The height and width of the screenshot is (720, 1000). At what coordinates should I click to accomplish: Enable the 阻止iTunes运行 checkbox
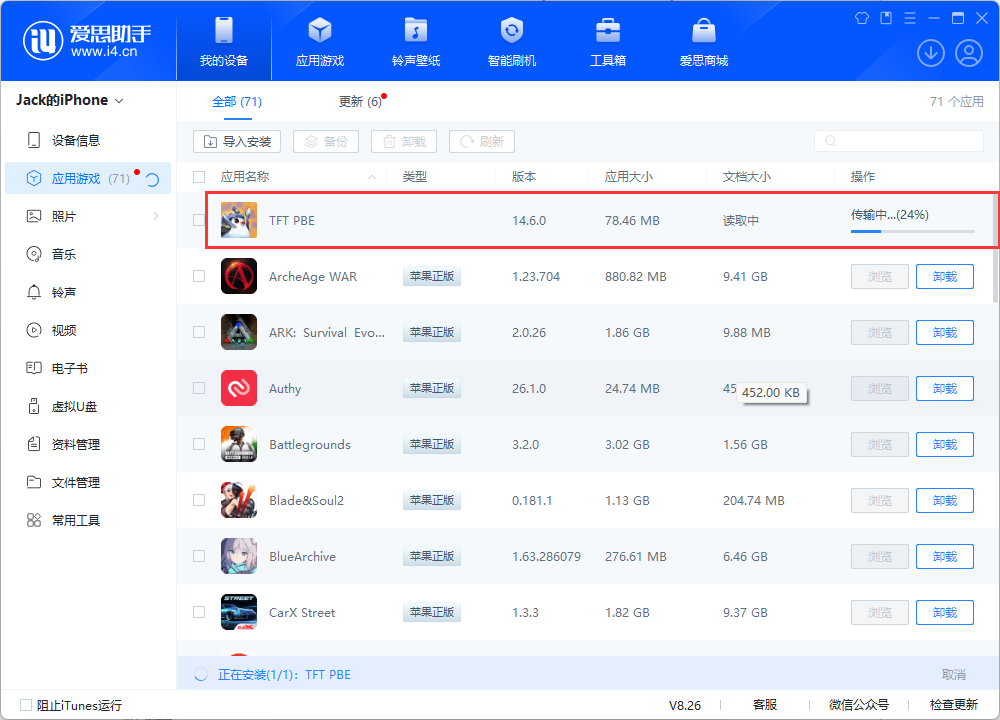26,705
